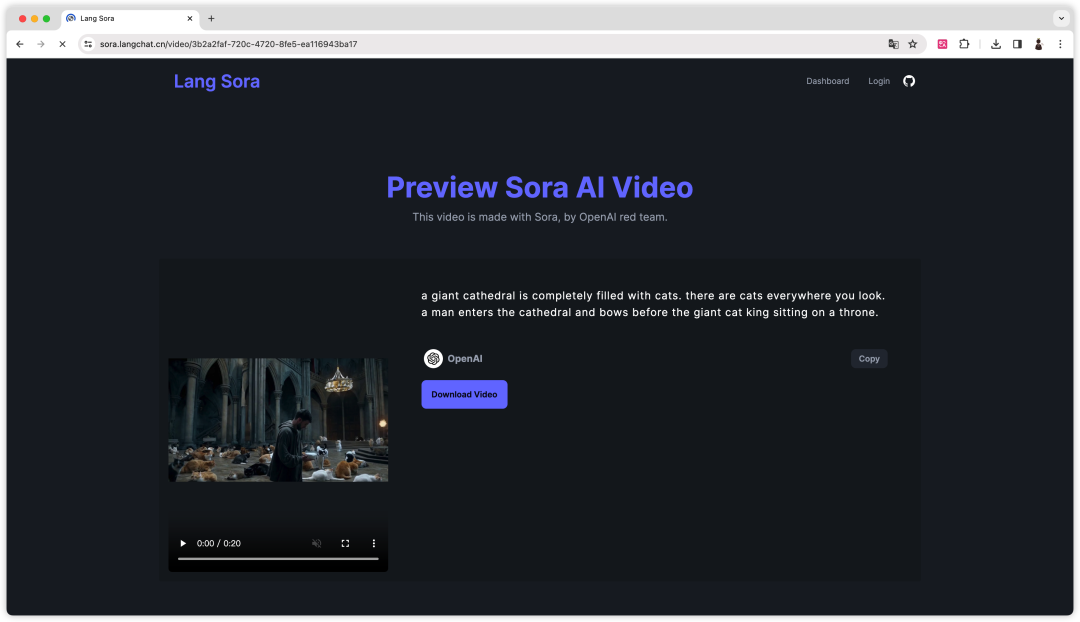The image size is (1080, 622).
Task: Toggle the browser side panel
Action: pyautogui.click(x=1017, y=44)
